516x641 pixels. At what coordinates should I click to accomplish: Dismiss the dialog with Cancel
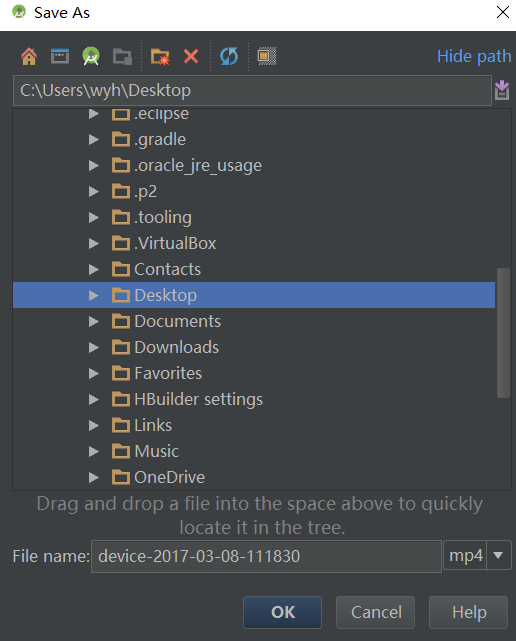point(375,612)
